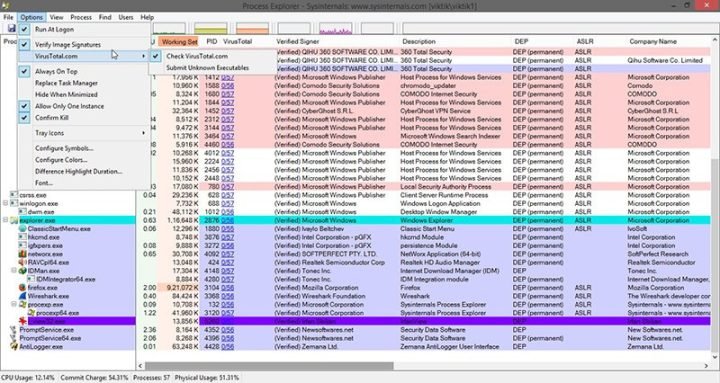Click the purple I/O history mini graph
720x383 pixels.
coord(336,28)
